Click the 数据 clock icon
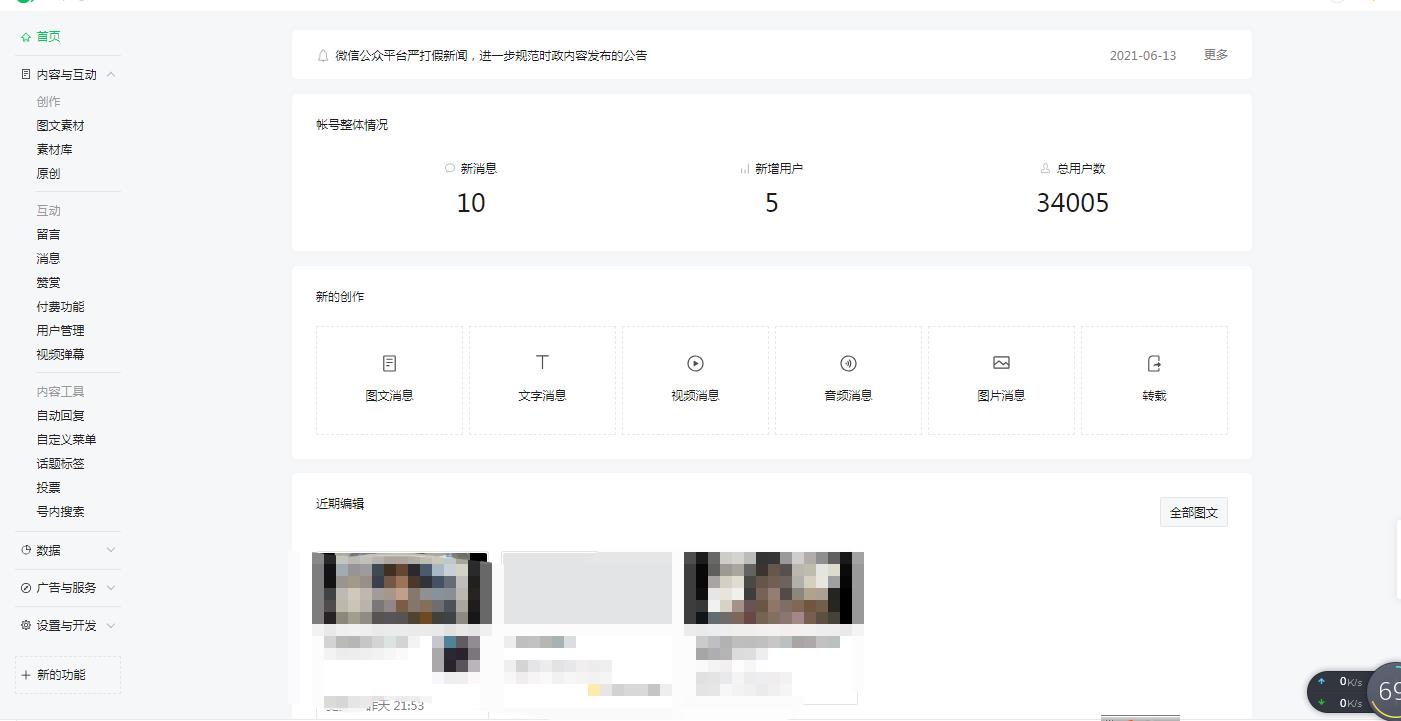Screen dimensions: 1401x721 click(26, 550)
